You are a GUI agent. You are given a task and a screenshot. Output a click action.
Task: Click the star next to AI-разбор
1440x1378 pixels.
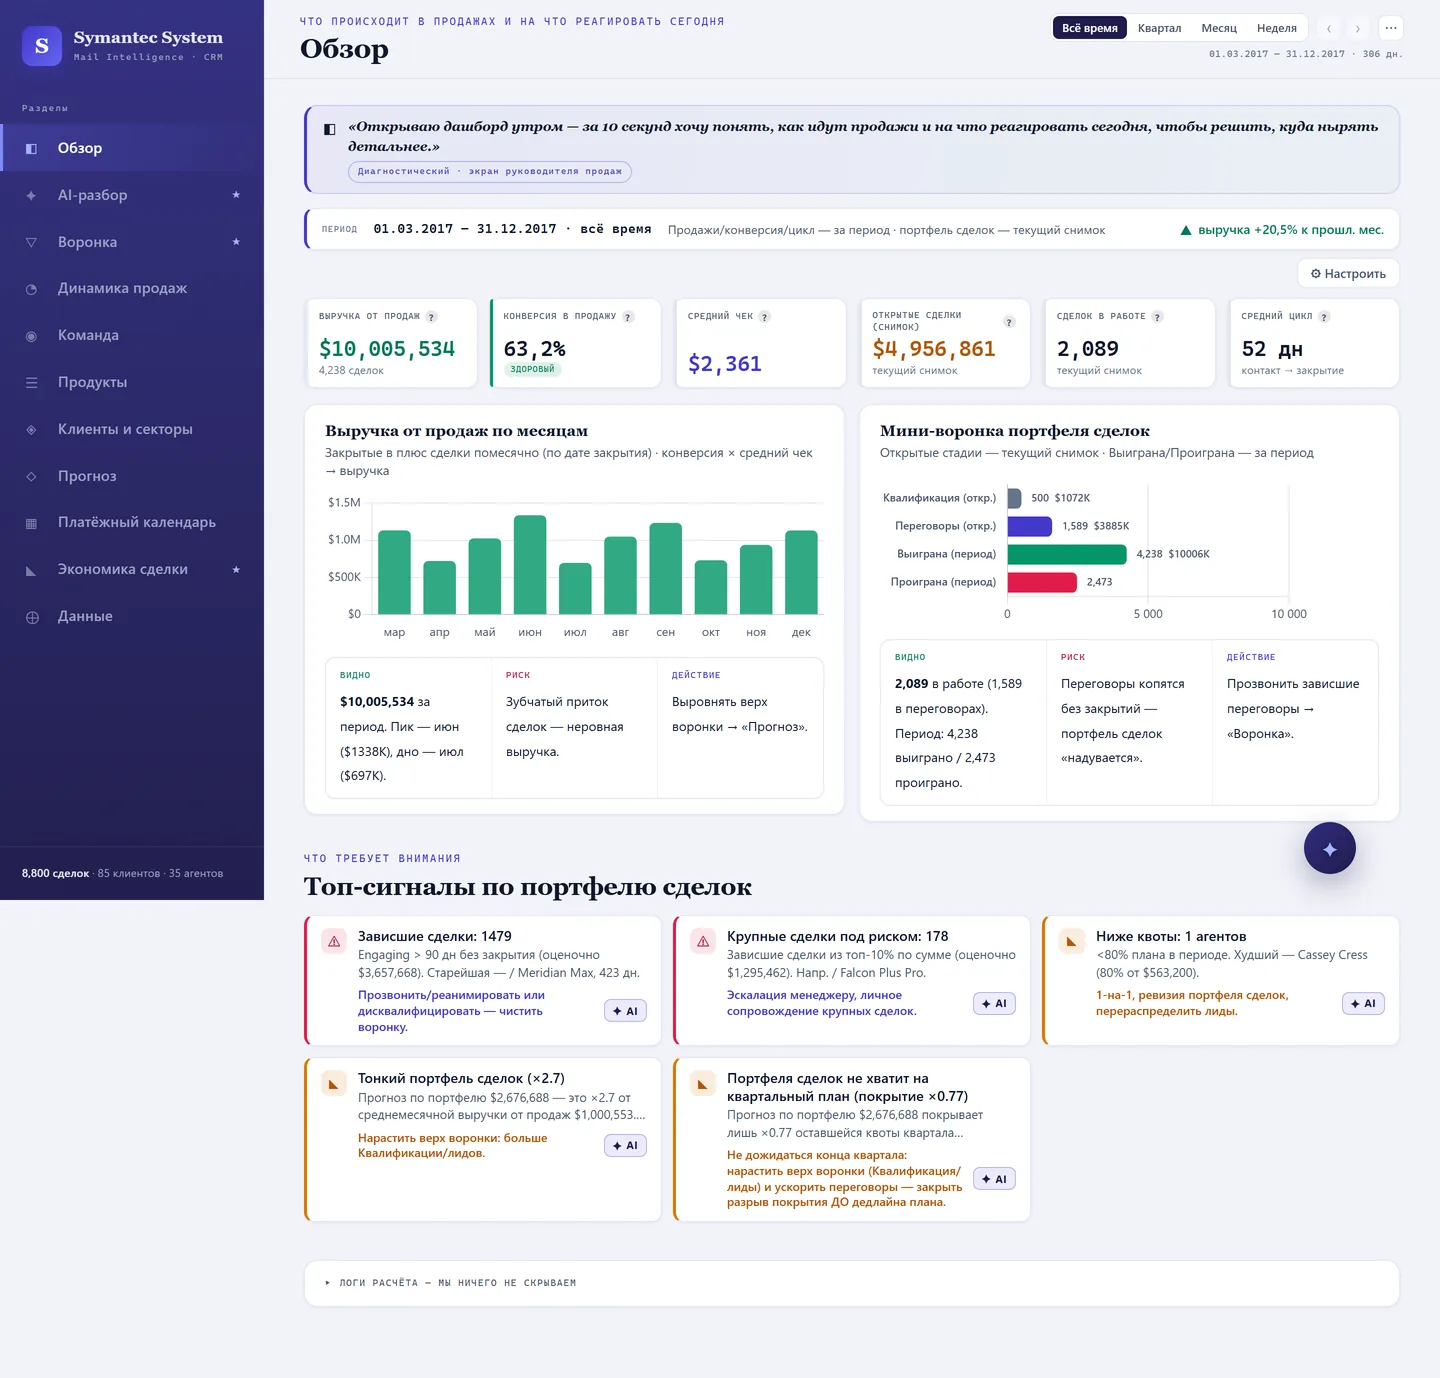[236, 195]
